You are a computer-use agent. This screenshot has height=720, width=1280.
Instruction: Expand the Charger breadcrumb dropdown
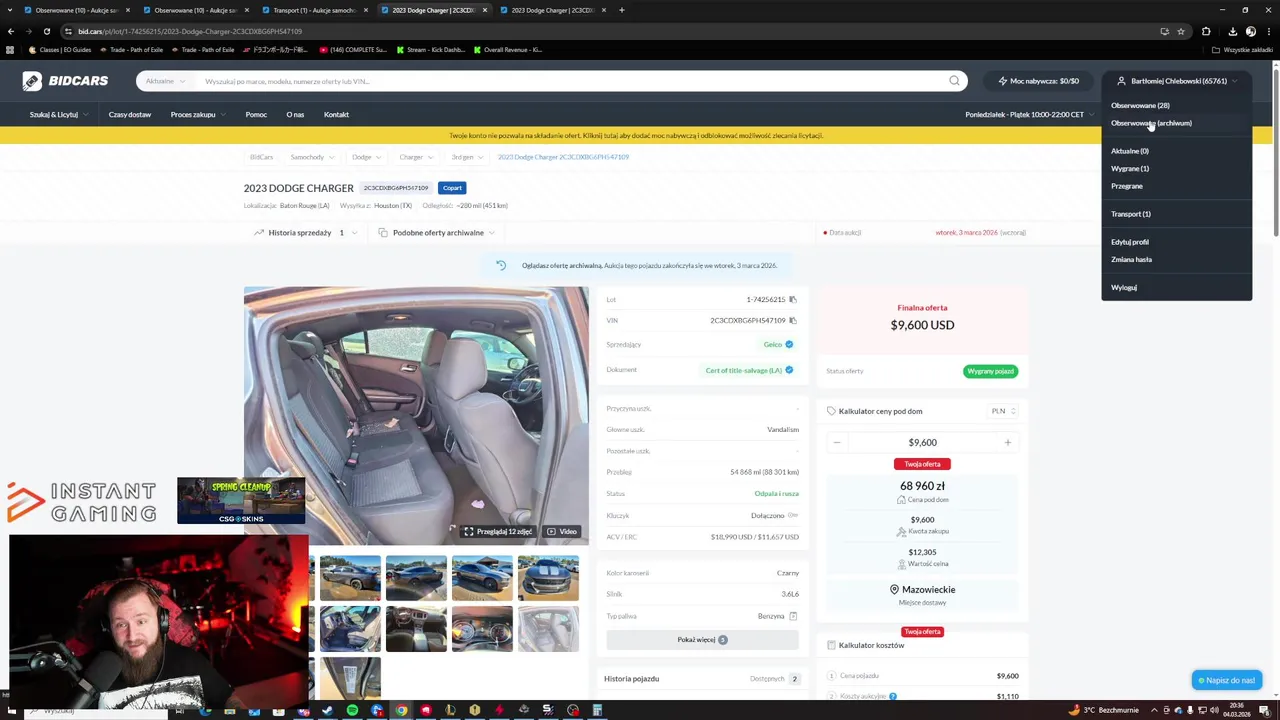416,157
